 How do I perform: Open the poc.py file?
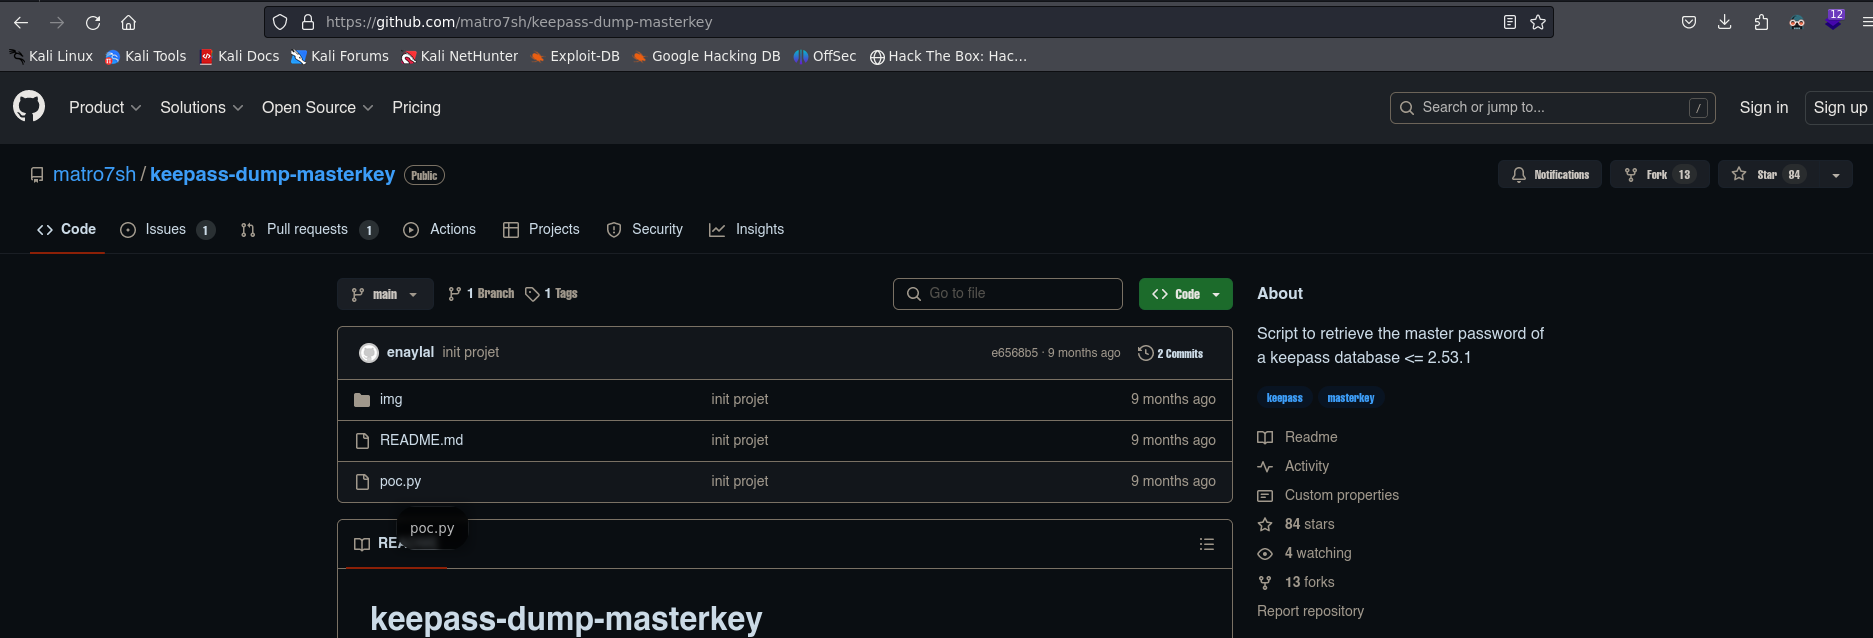[400, 481]
